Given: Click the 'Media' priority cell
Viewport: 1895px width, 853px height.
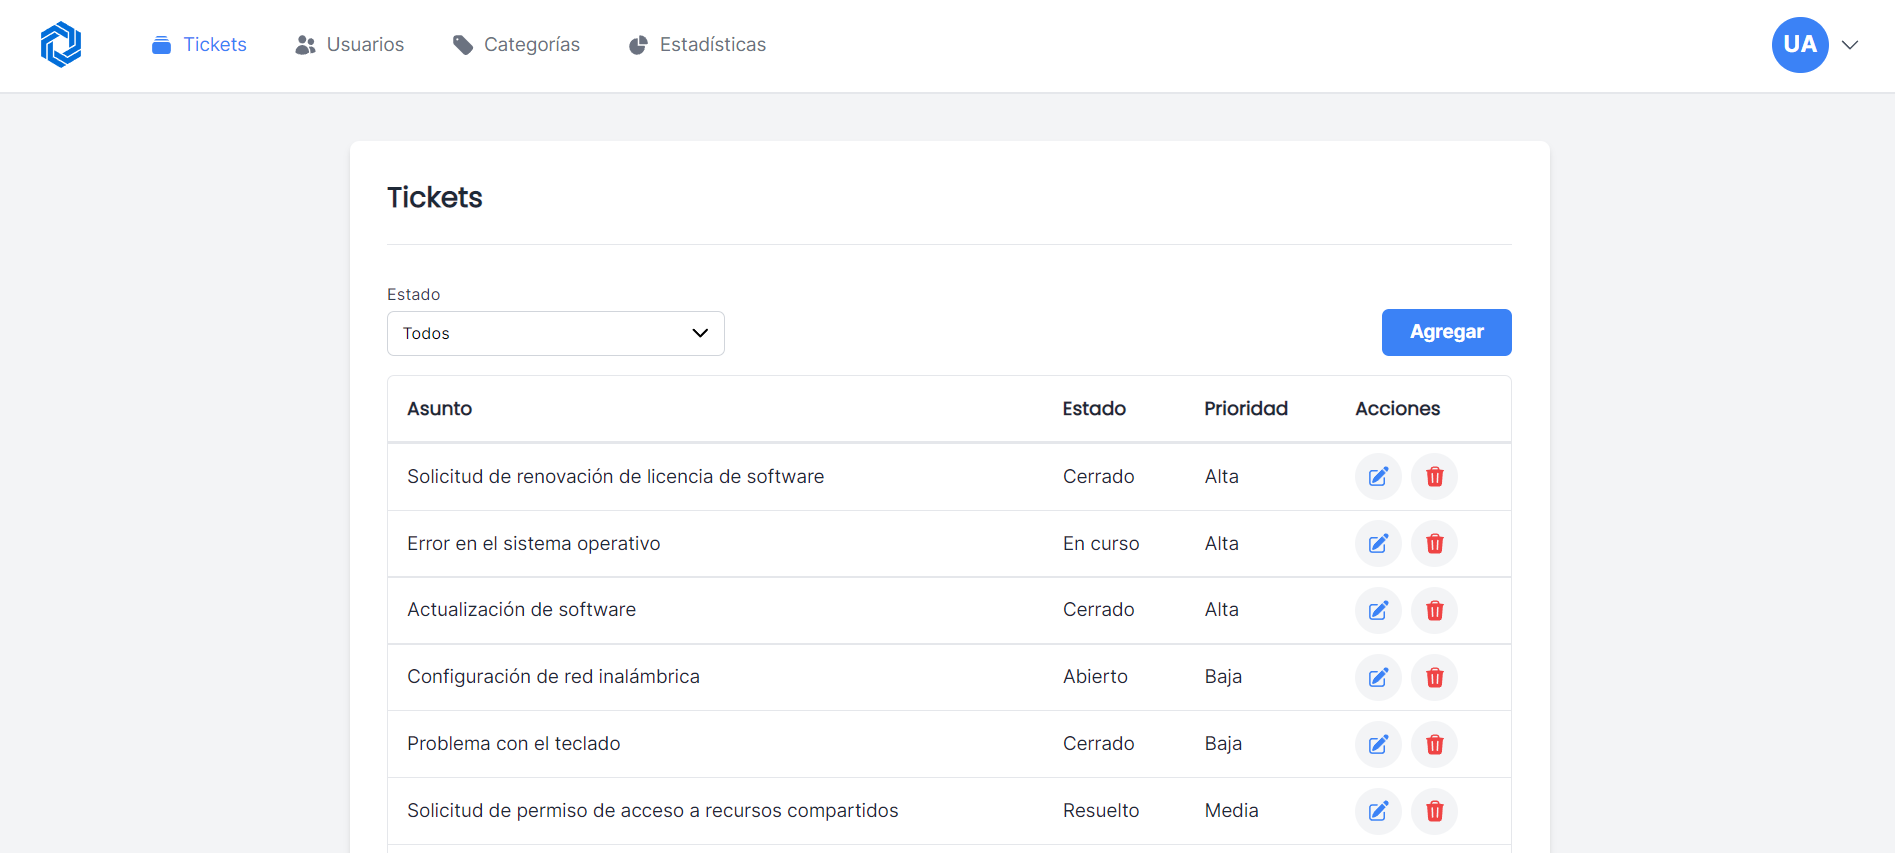Looking at the screenshot, I should [x=1232, y=811].
